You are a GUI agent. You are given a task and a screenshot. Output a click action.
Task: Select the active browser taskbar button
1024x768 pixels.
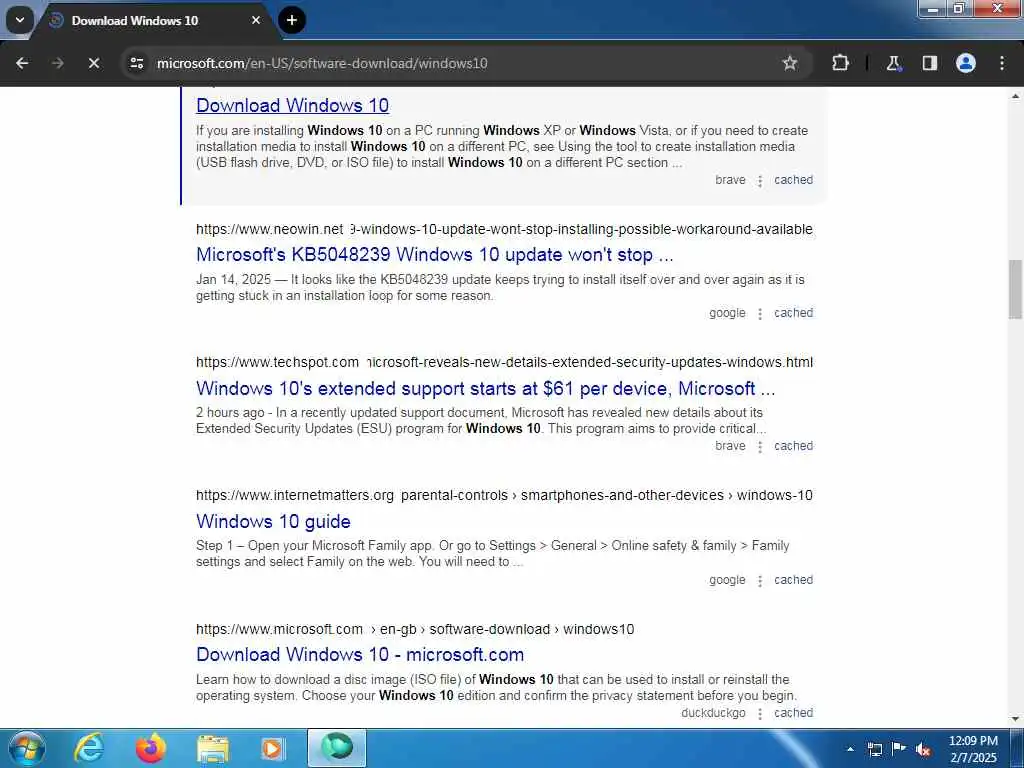coord(337,748)
